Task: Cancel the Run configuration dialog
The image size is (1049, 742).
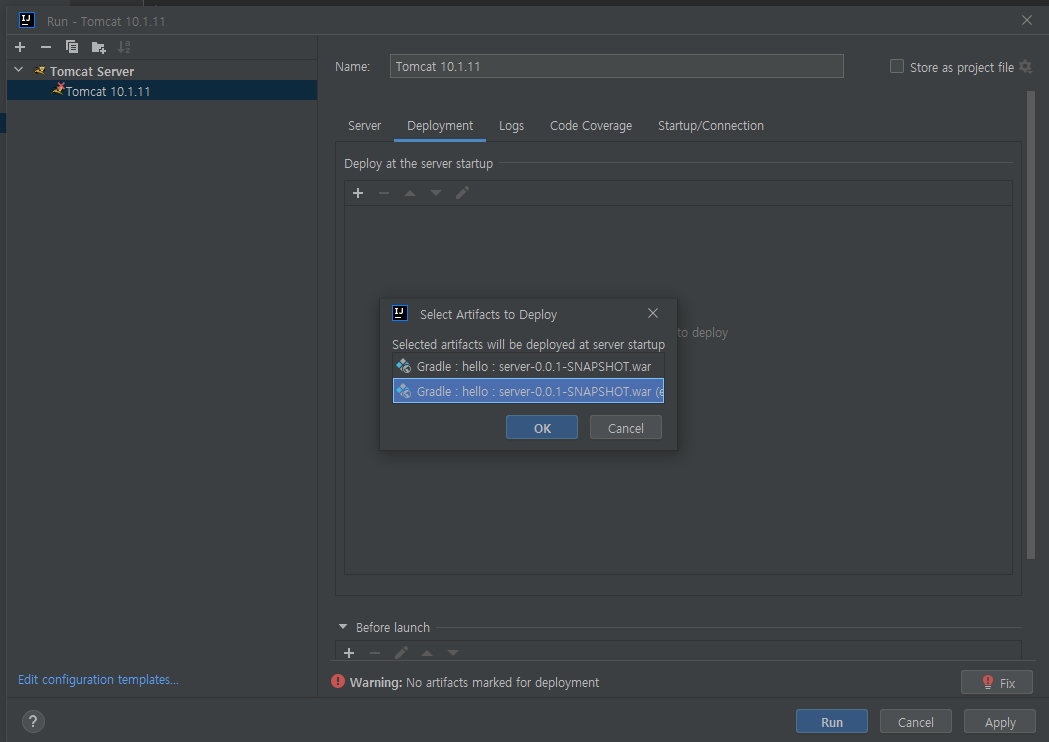Action: click(915, 721)
